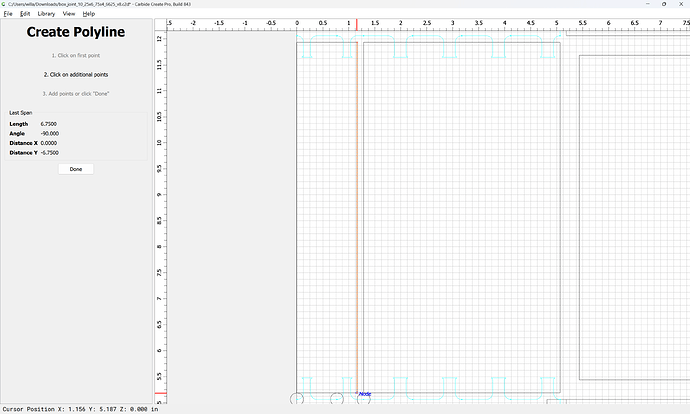
Task: Open the Help menu
Action: tap(88, 14)
